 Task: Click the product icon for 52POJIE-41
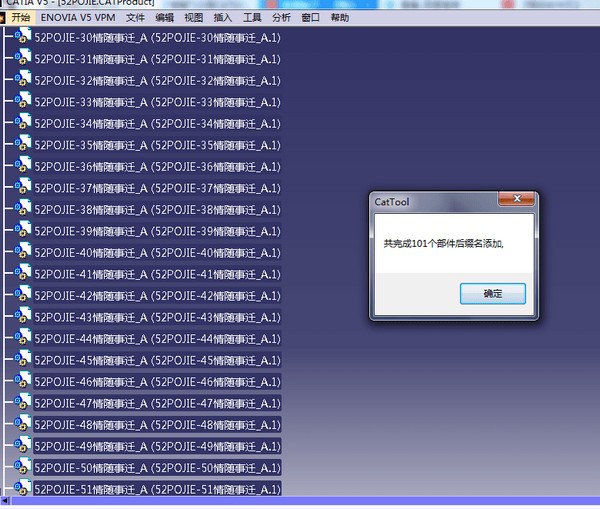pyautogui.click(x=23, y=272)
